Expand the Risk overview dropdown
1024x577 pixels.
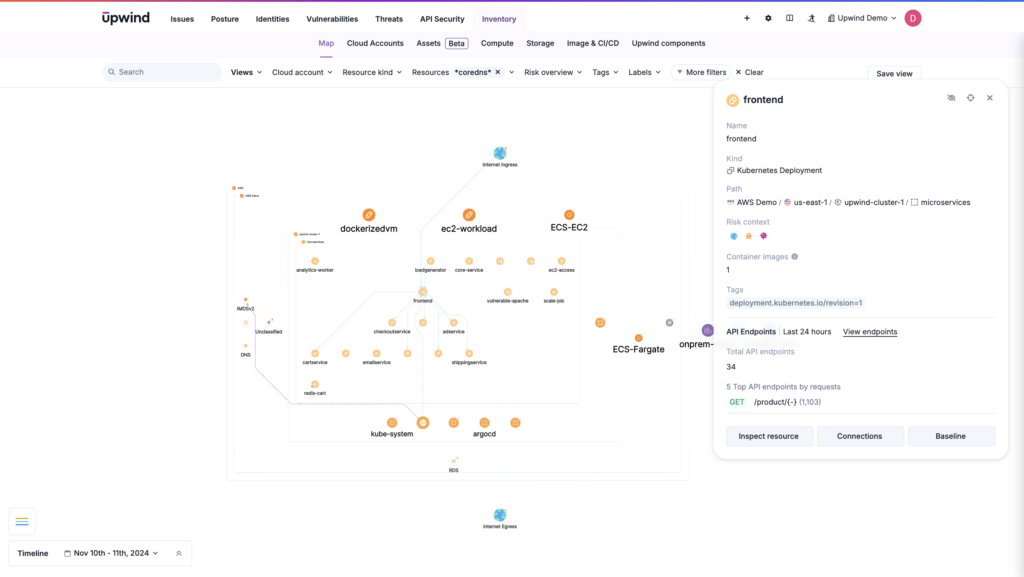click(x=553, y=72)
